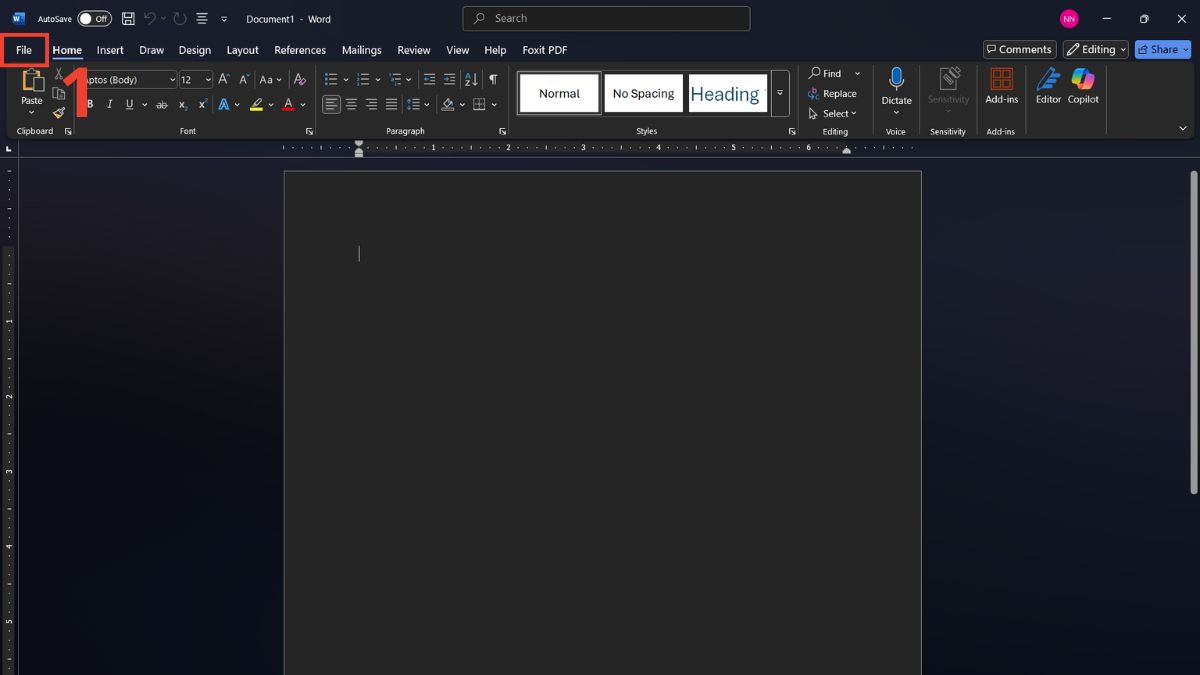Toggle italic formatting
The image size is (1200, 675).
coord(110,104)
